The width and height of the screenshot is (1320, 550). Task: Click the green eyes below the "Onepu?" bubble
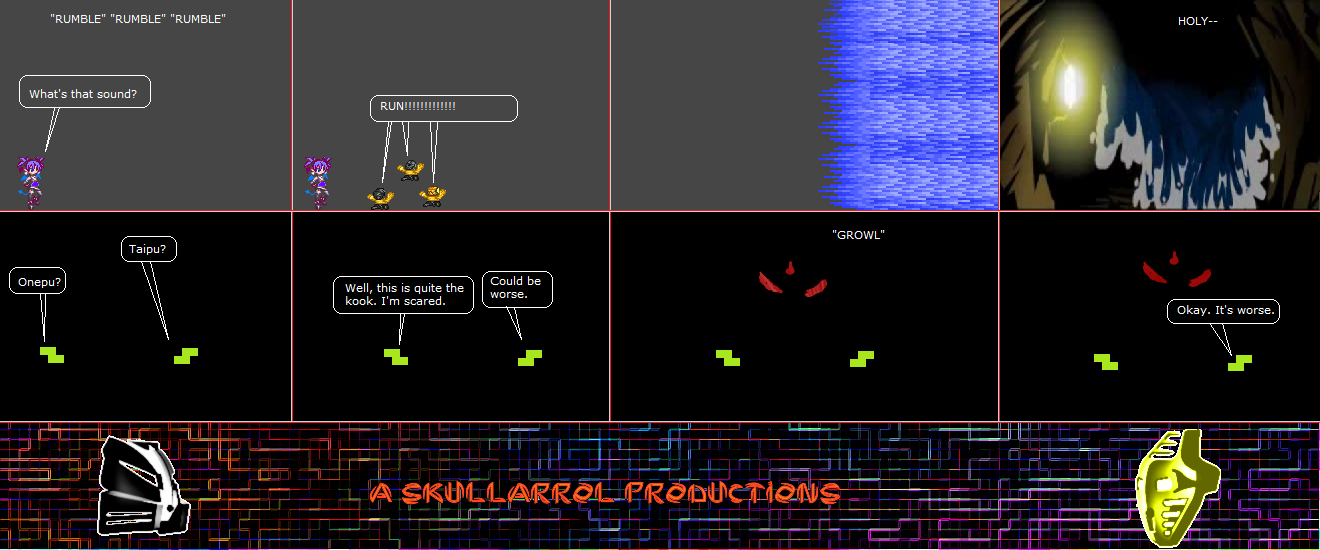52,354
